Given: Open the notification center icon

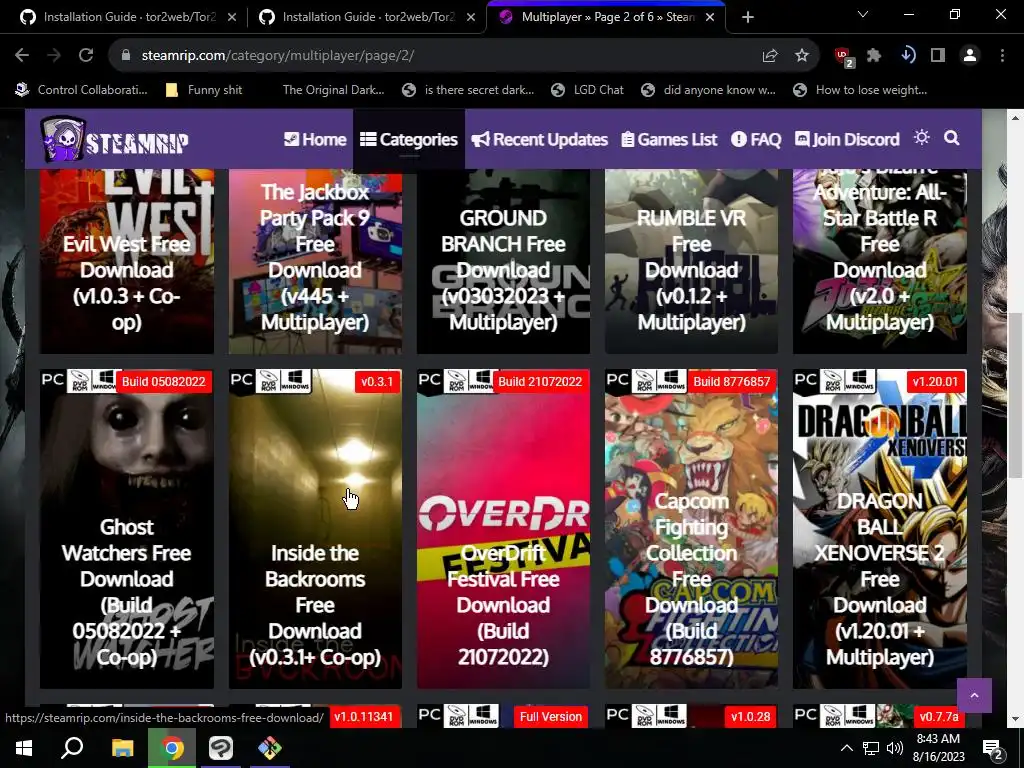Looking at the screenshot, I should [993, 748].
